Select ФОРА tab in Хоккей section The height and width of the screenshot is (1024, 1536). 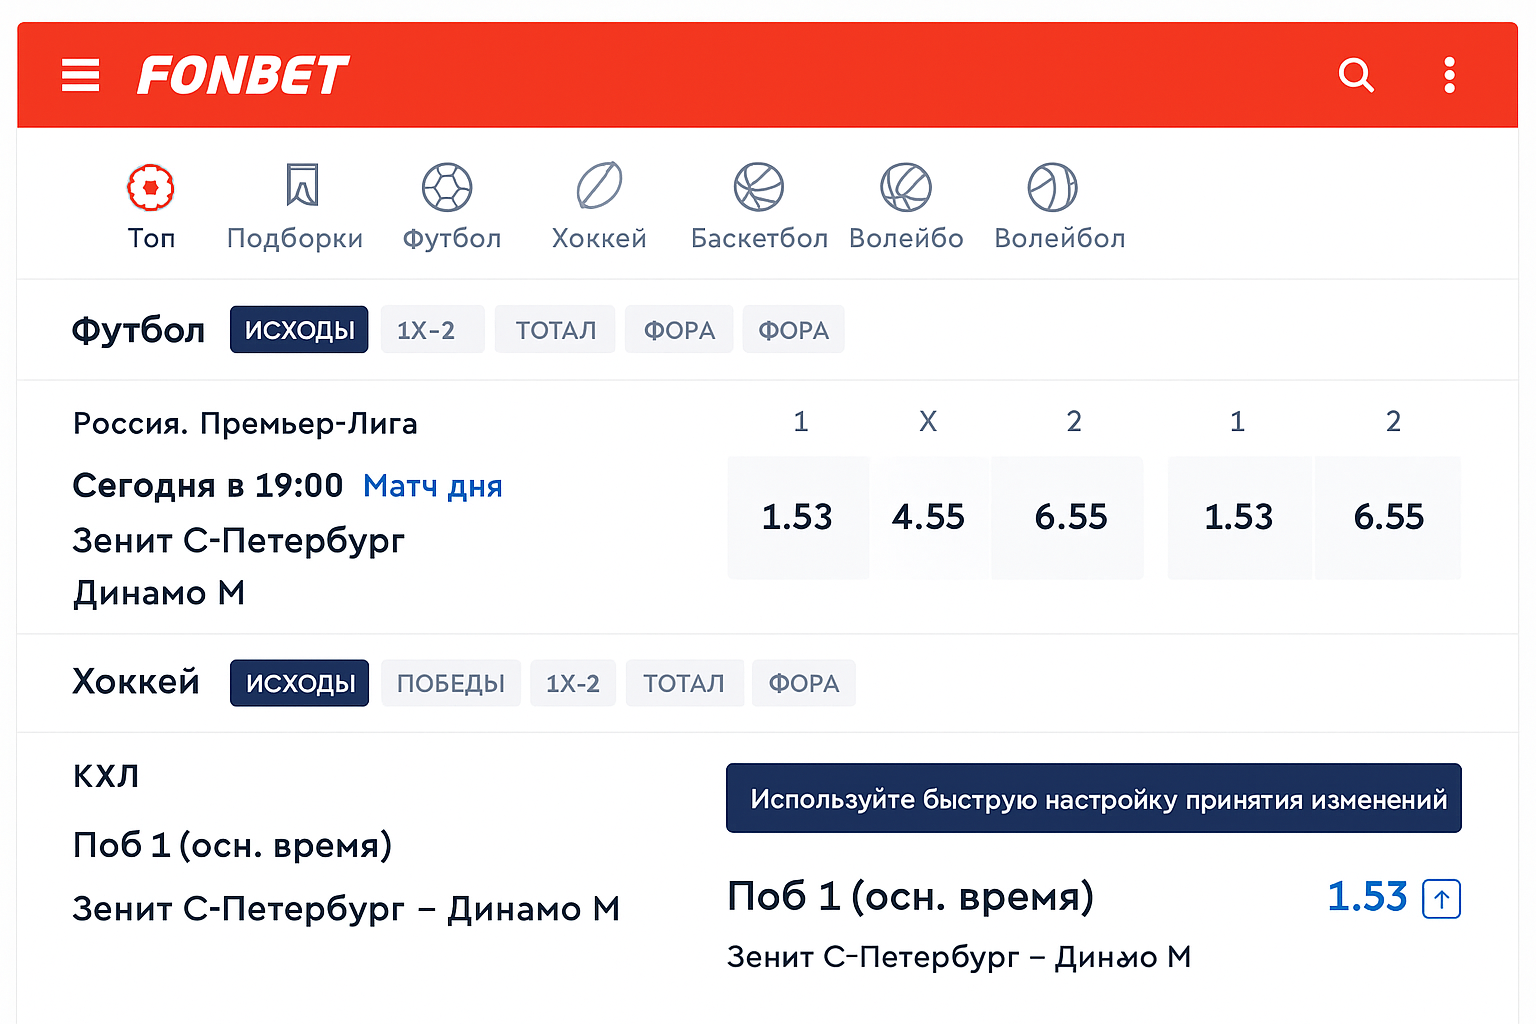[x=803, y=683]
